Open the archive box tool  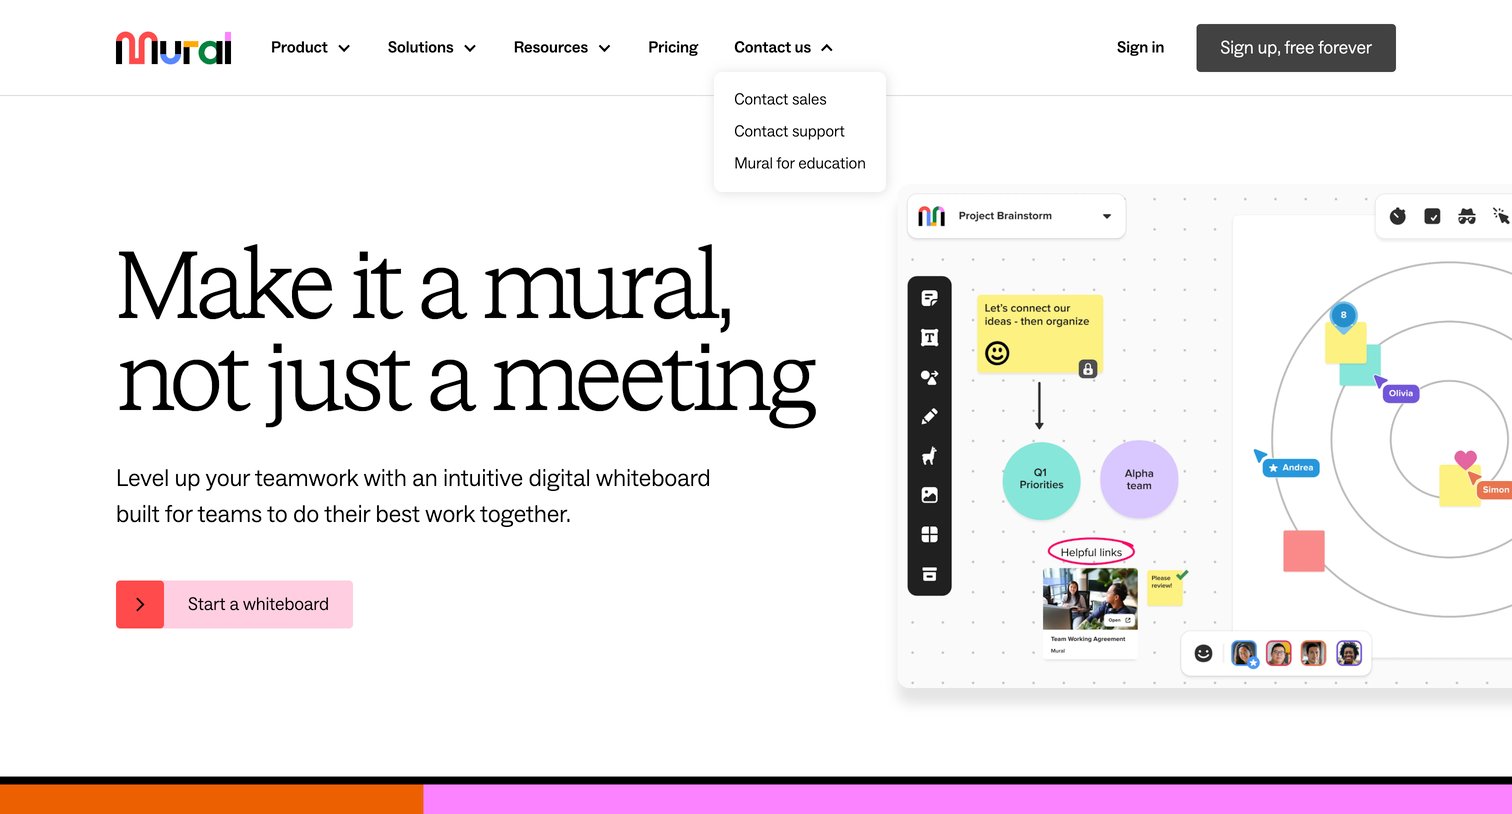(x=929, y=574)
